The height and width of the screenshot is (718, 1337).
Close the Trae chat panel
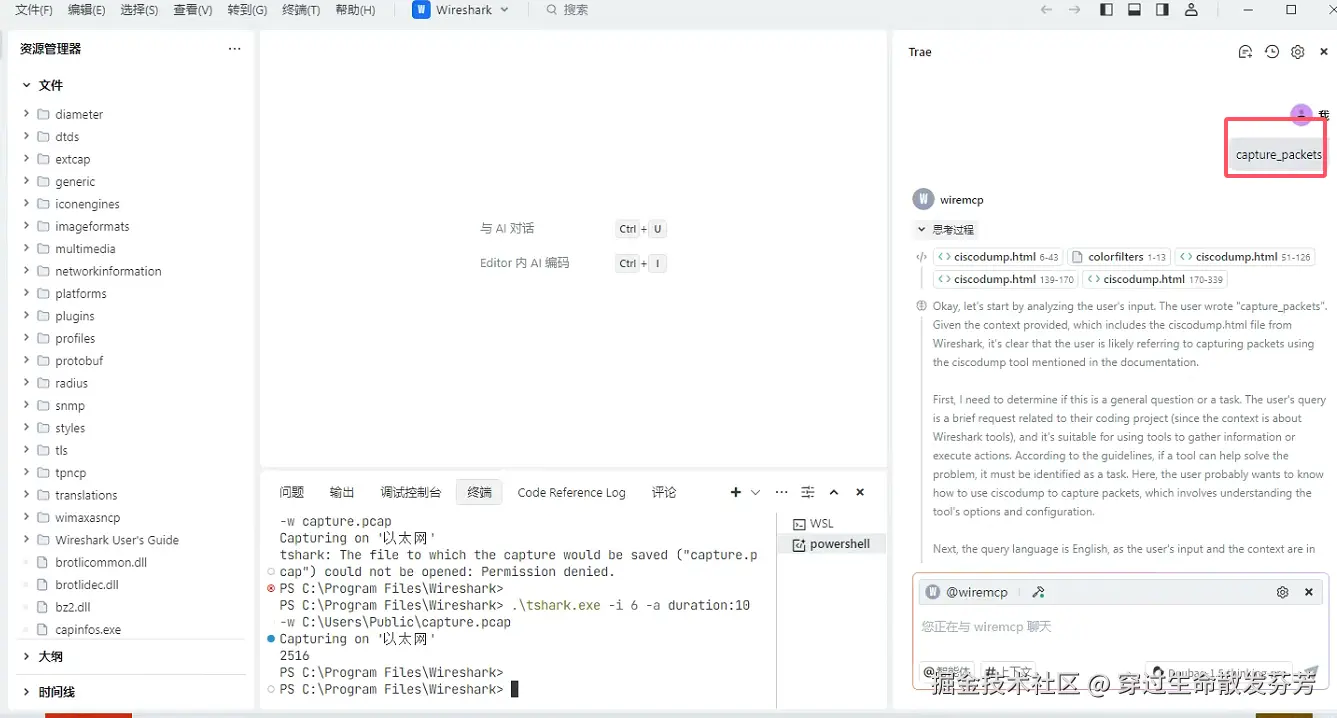(x=1324, y=52)
